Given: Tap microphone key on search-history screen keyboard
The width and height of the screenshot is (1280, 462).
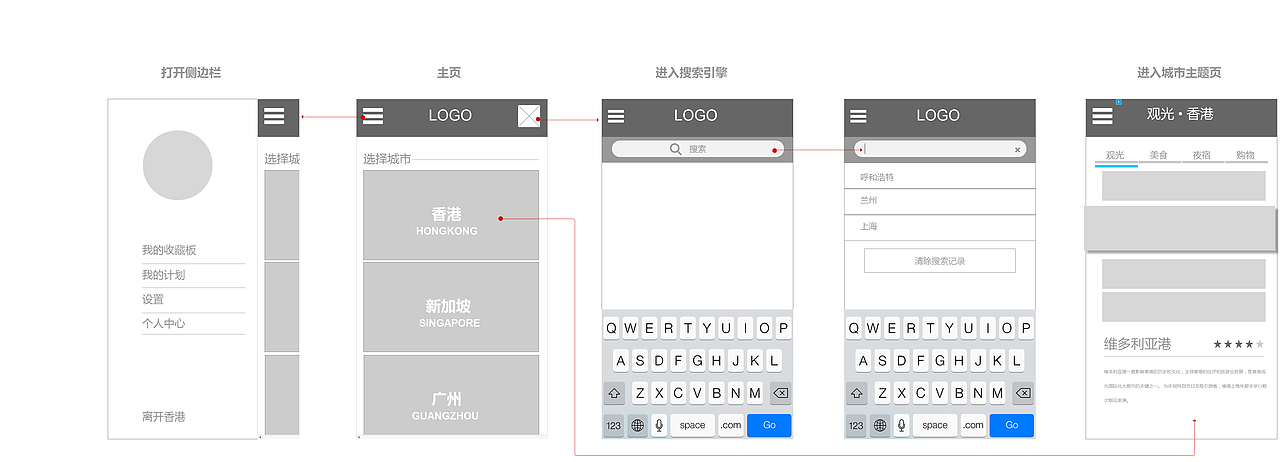Looking at the screenshot, I should (901, 425).
